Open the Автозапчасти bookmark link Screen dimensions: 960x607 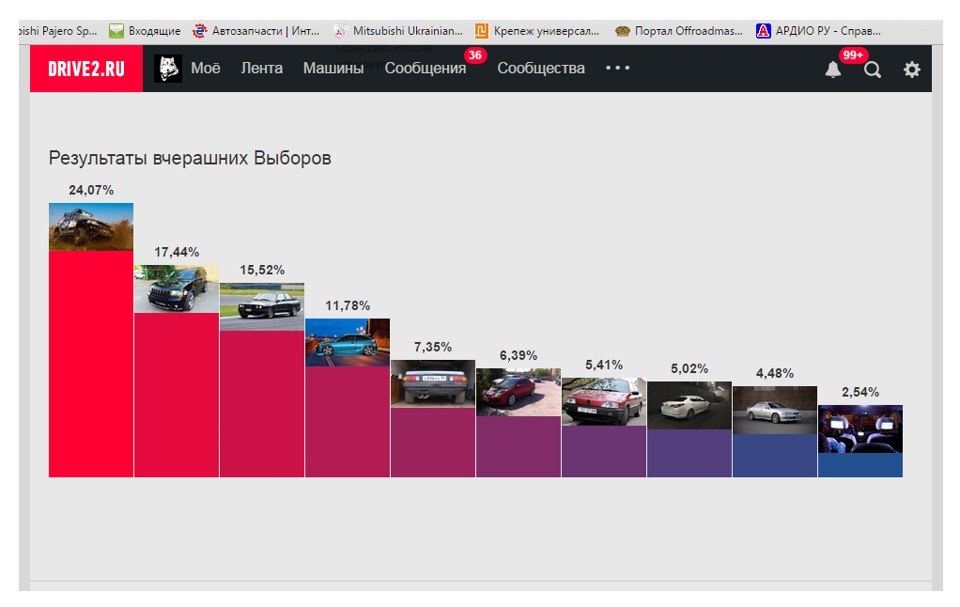click(x=266, y=31)
